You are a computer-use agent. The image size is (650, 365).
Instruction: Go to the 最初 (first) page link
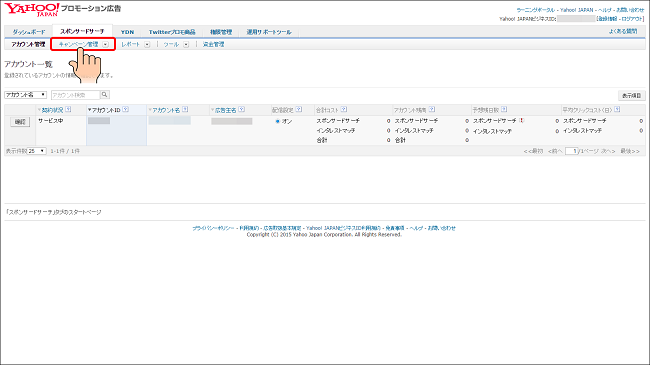533,151
